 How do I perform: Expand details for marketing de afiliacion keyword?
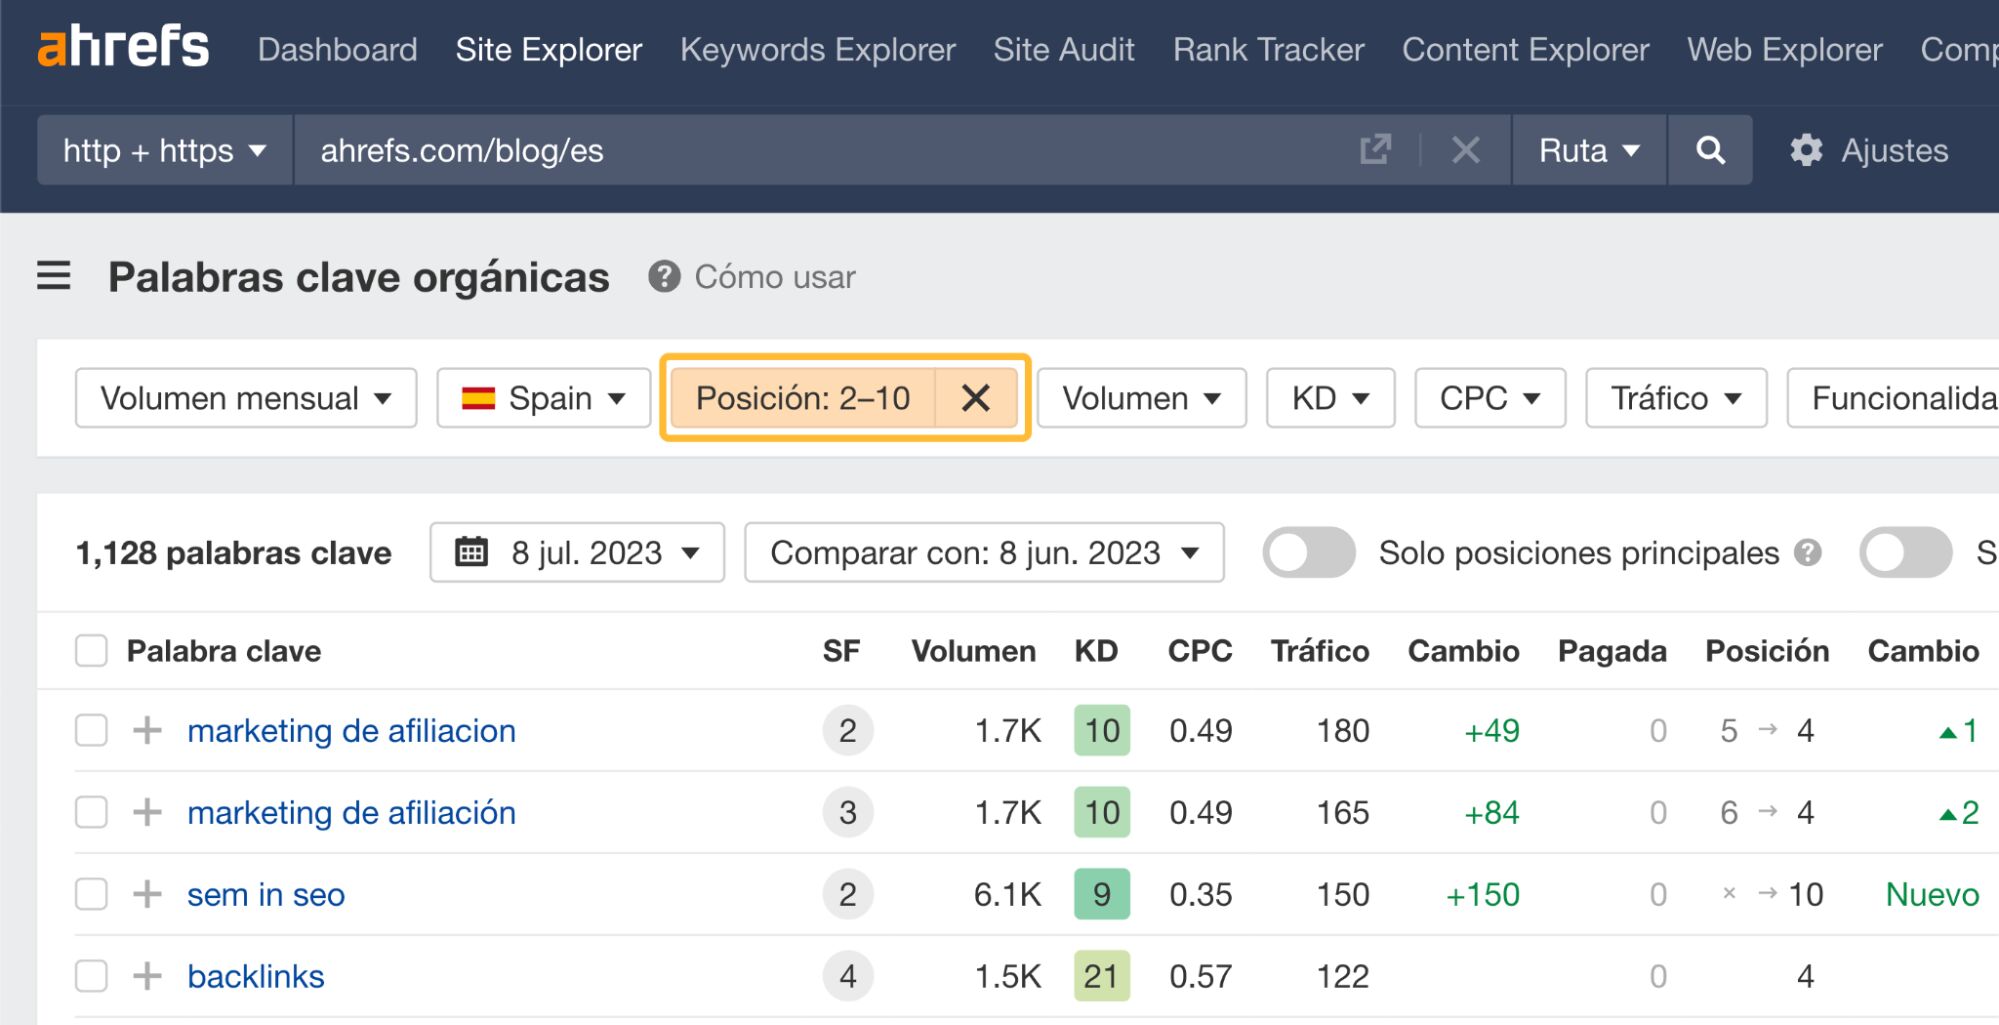click(146, 730)
